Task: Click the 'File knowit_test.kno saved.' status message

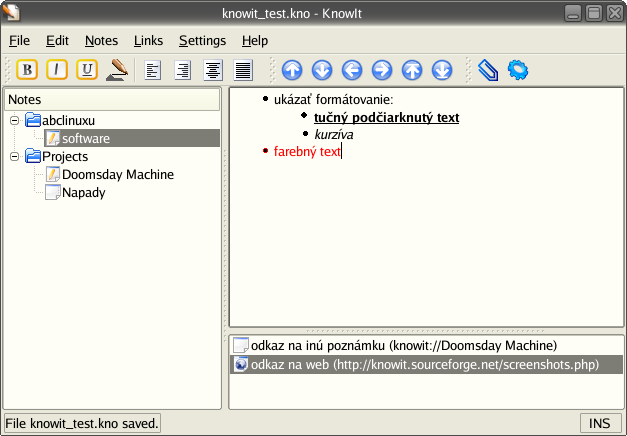Action: click(82, 423)
